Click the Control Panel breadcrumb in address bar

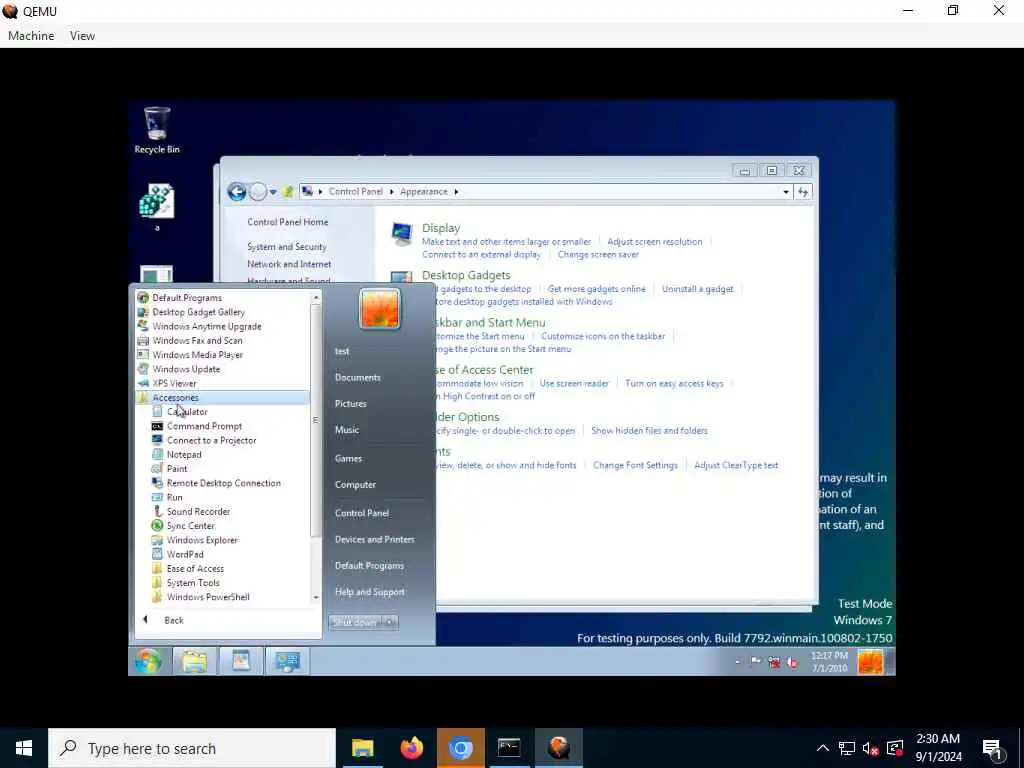356,191
